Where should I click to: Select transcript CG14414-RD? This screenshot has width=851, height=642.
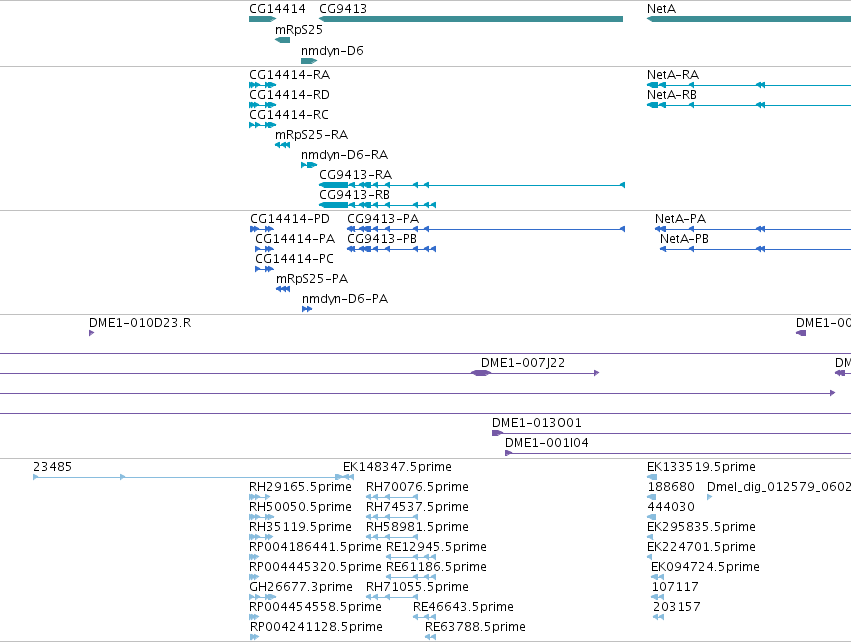click(289, 95)
